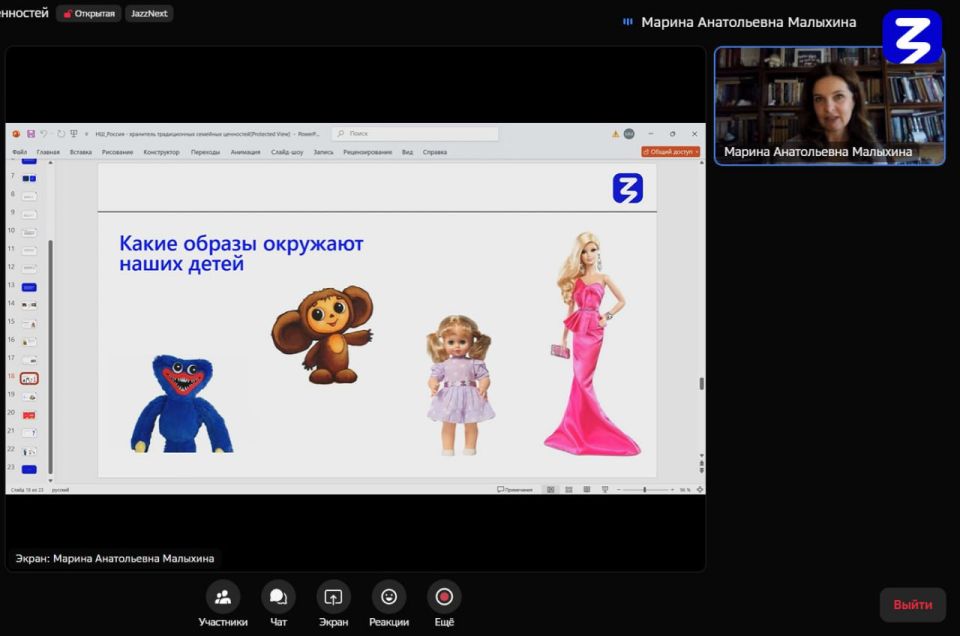This screenshot has height=636, width=960.
Task: Select slide 19 thumbnail
Action: tap(29, 397)
